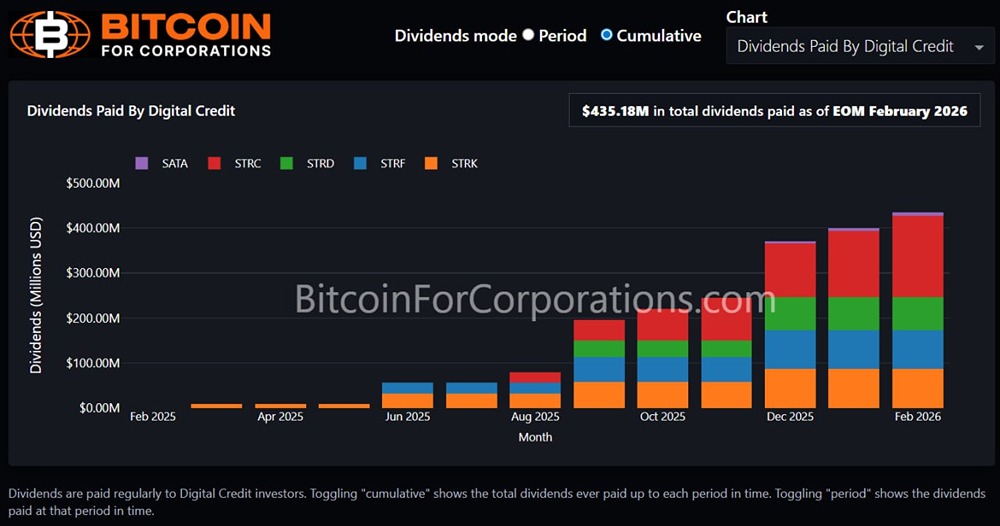Toggle the SATA legend swatch

(x=141, y=163)
